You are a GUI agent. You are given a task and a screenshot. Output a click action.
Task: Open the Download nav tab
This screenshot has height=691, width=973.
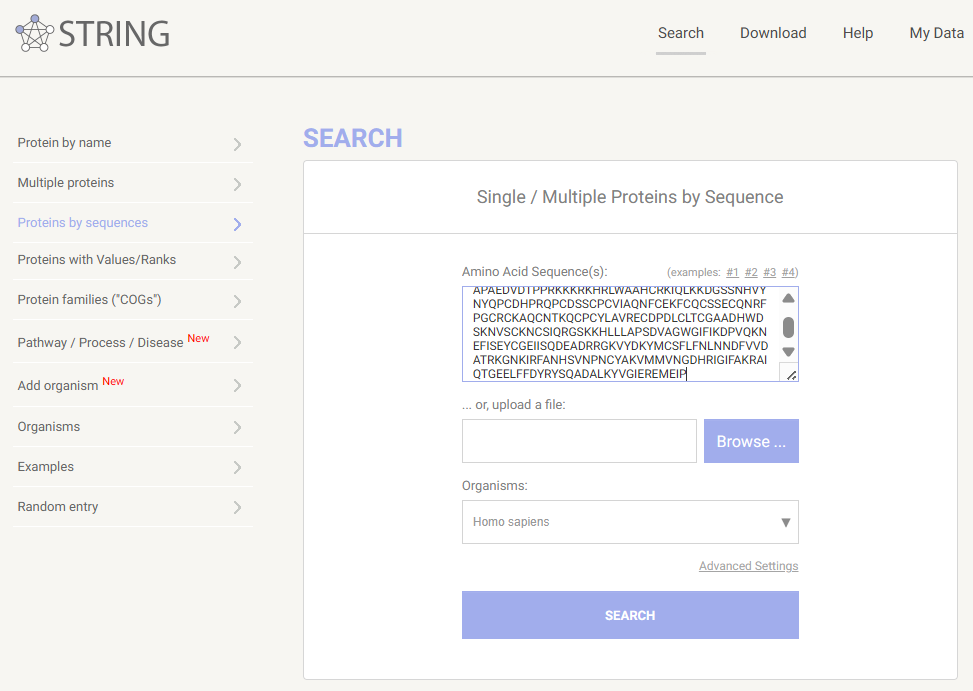click(x=773, y=33)
